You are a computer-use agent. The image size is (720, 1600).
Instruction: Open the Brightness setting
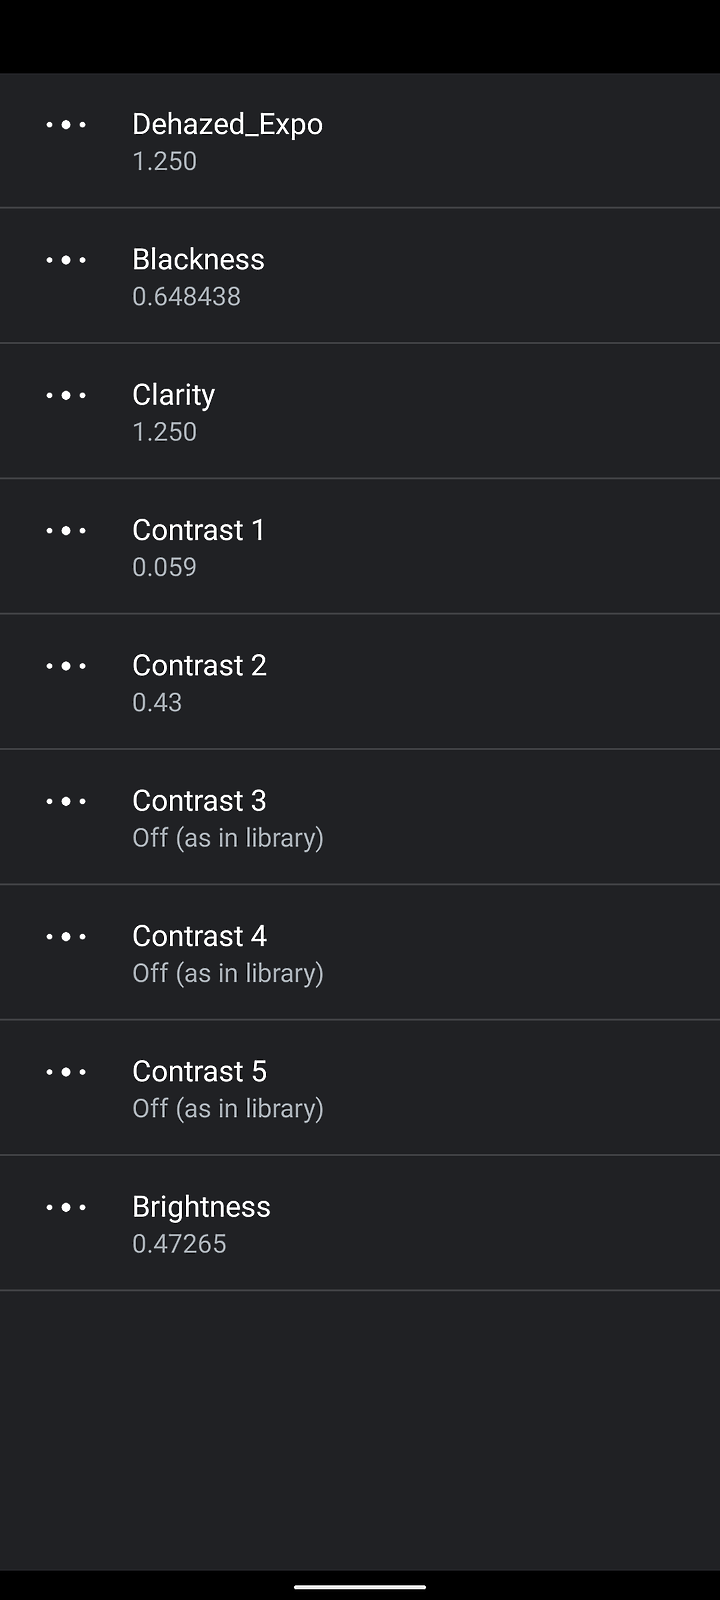pos(360,1223)
